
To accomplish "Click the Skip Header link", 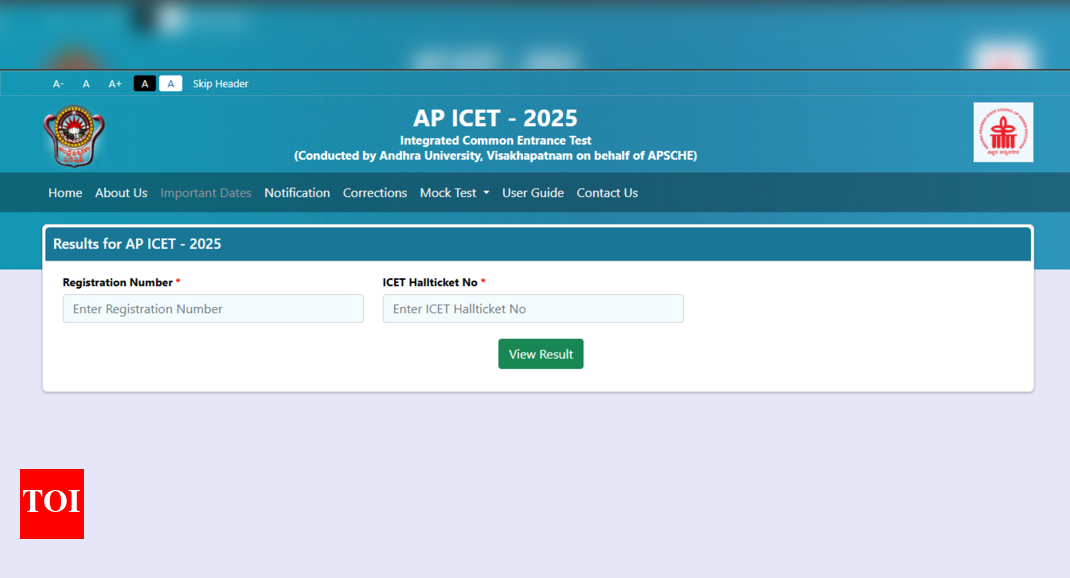I will 220,84.
